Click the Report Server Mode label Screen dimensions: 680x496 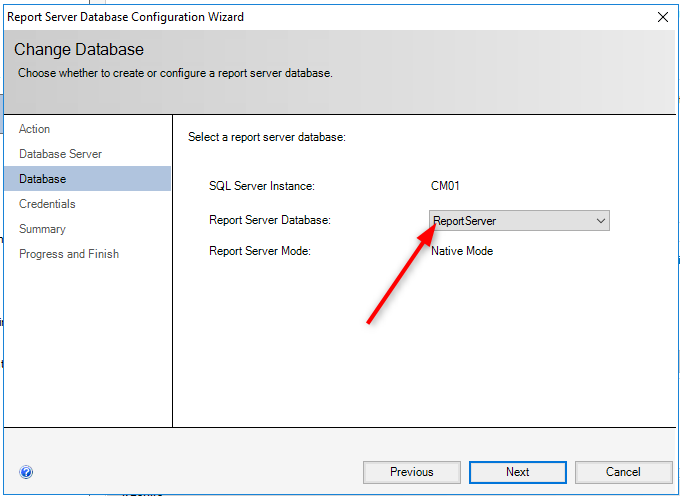(260, 251)
